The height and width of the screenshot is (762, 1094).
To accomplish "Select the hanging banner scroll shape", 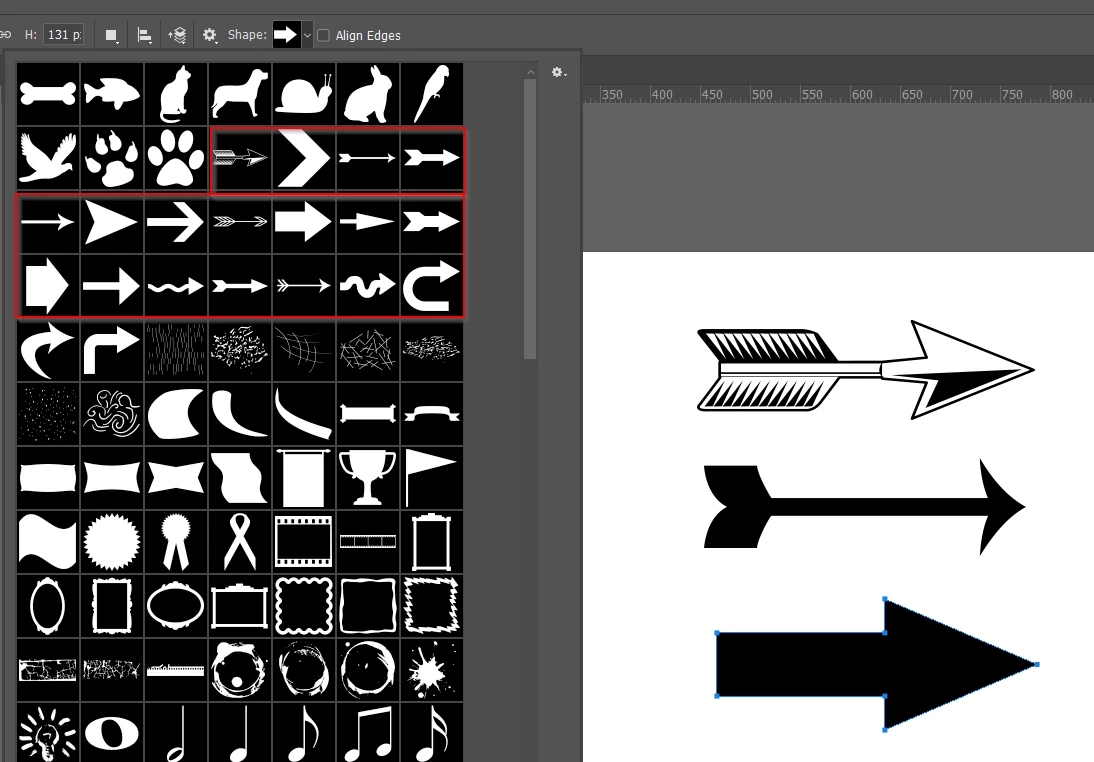I will (x=304, y=477).
